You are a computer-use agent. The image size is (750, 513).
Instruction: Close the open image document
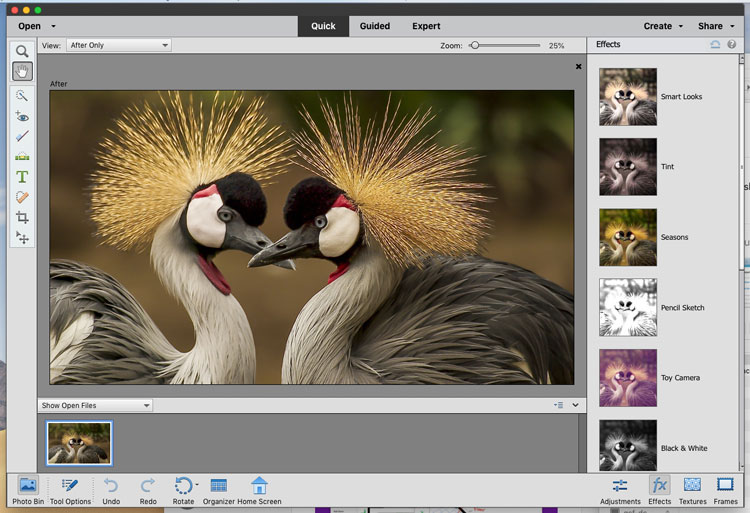tap(578, 66)
